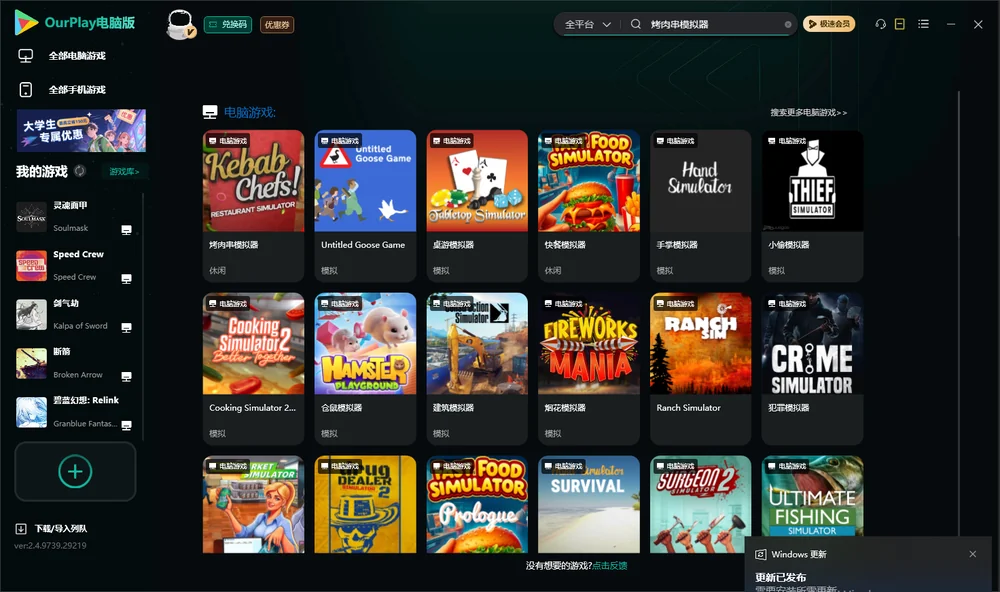Open customer support headset icon
Viewport: 1000px width, 592px height.
[x=881, y=24]
